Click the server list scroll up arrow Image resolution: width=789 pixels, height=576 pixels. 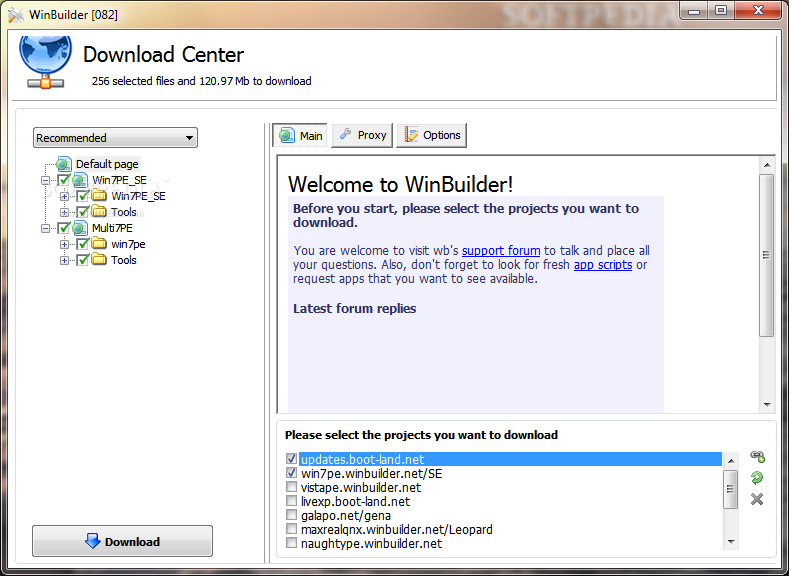click(x=731, y=461)
